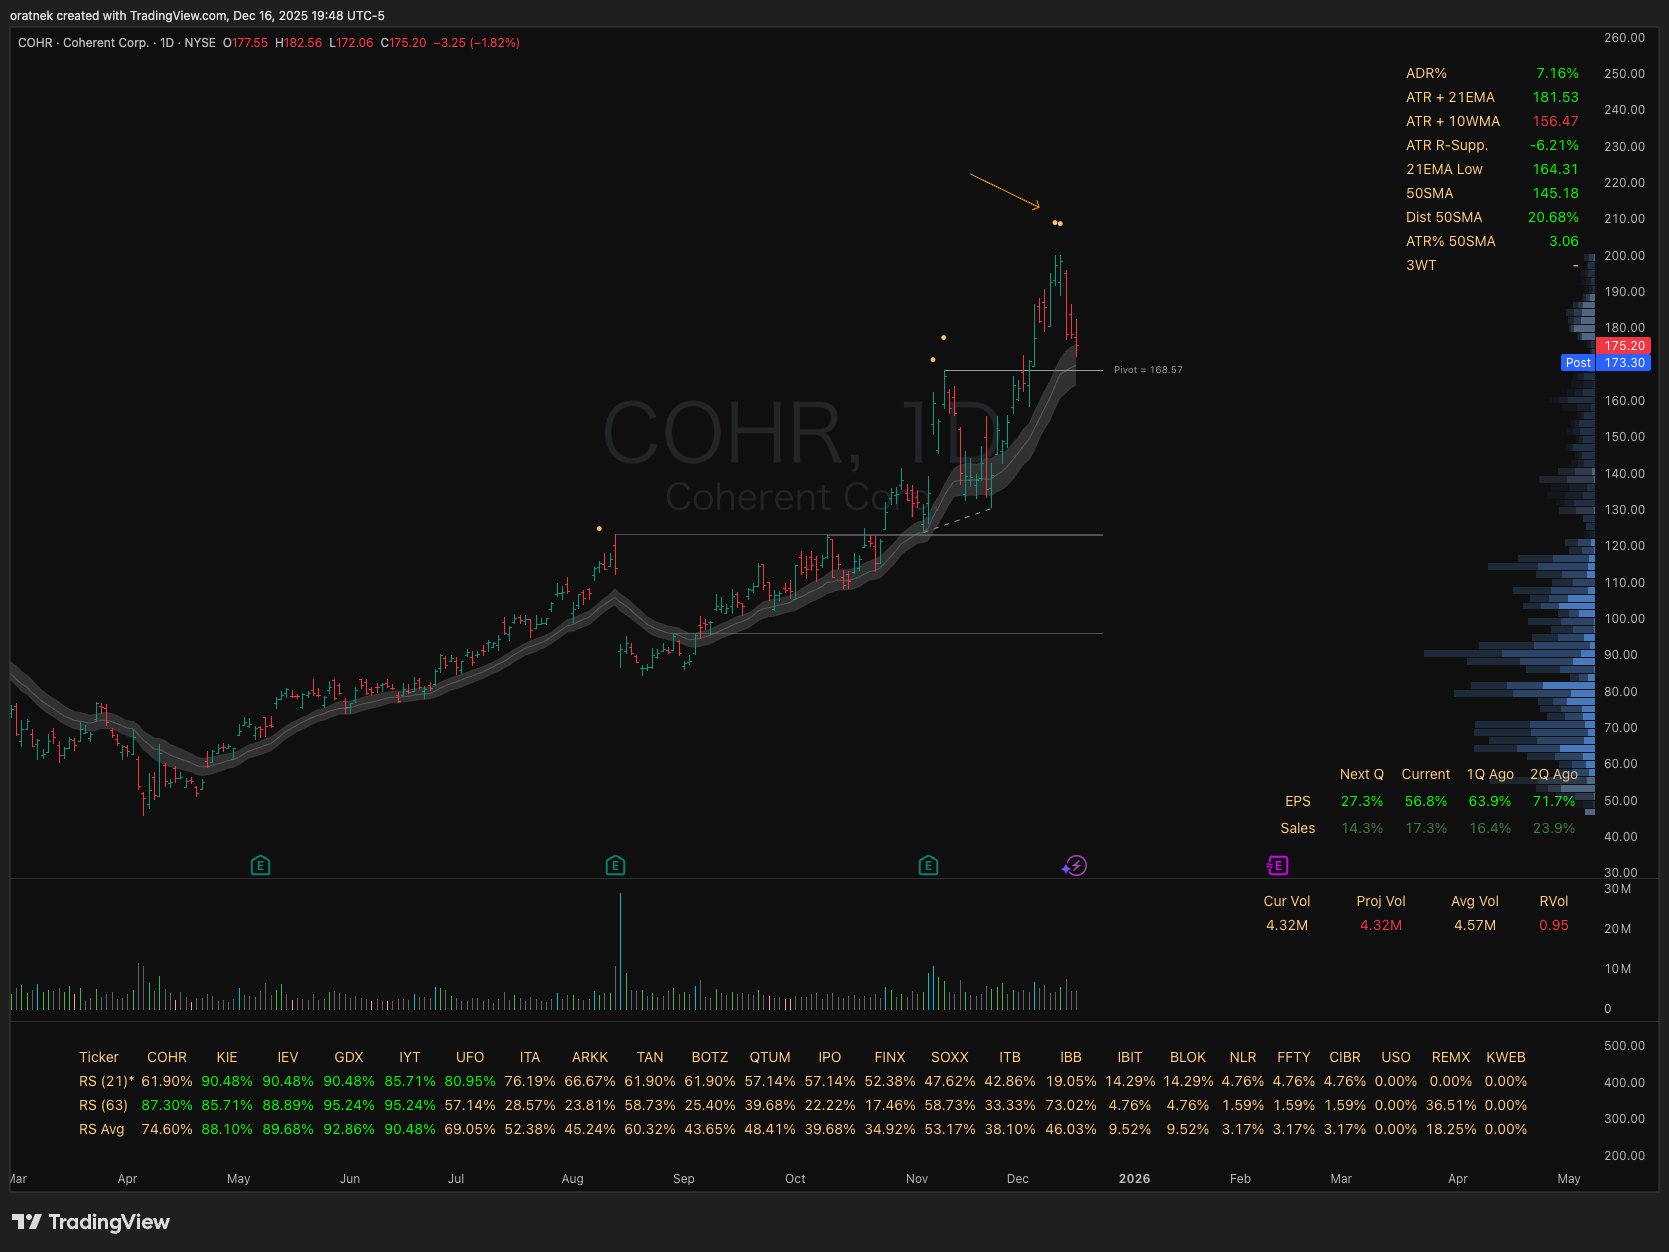Viewport: 1669px width, 1252px height.
Task: Select the 'ATR% 50SMA' label
Action: 1450,241
